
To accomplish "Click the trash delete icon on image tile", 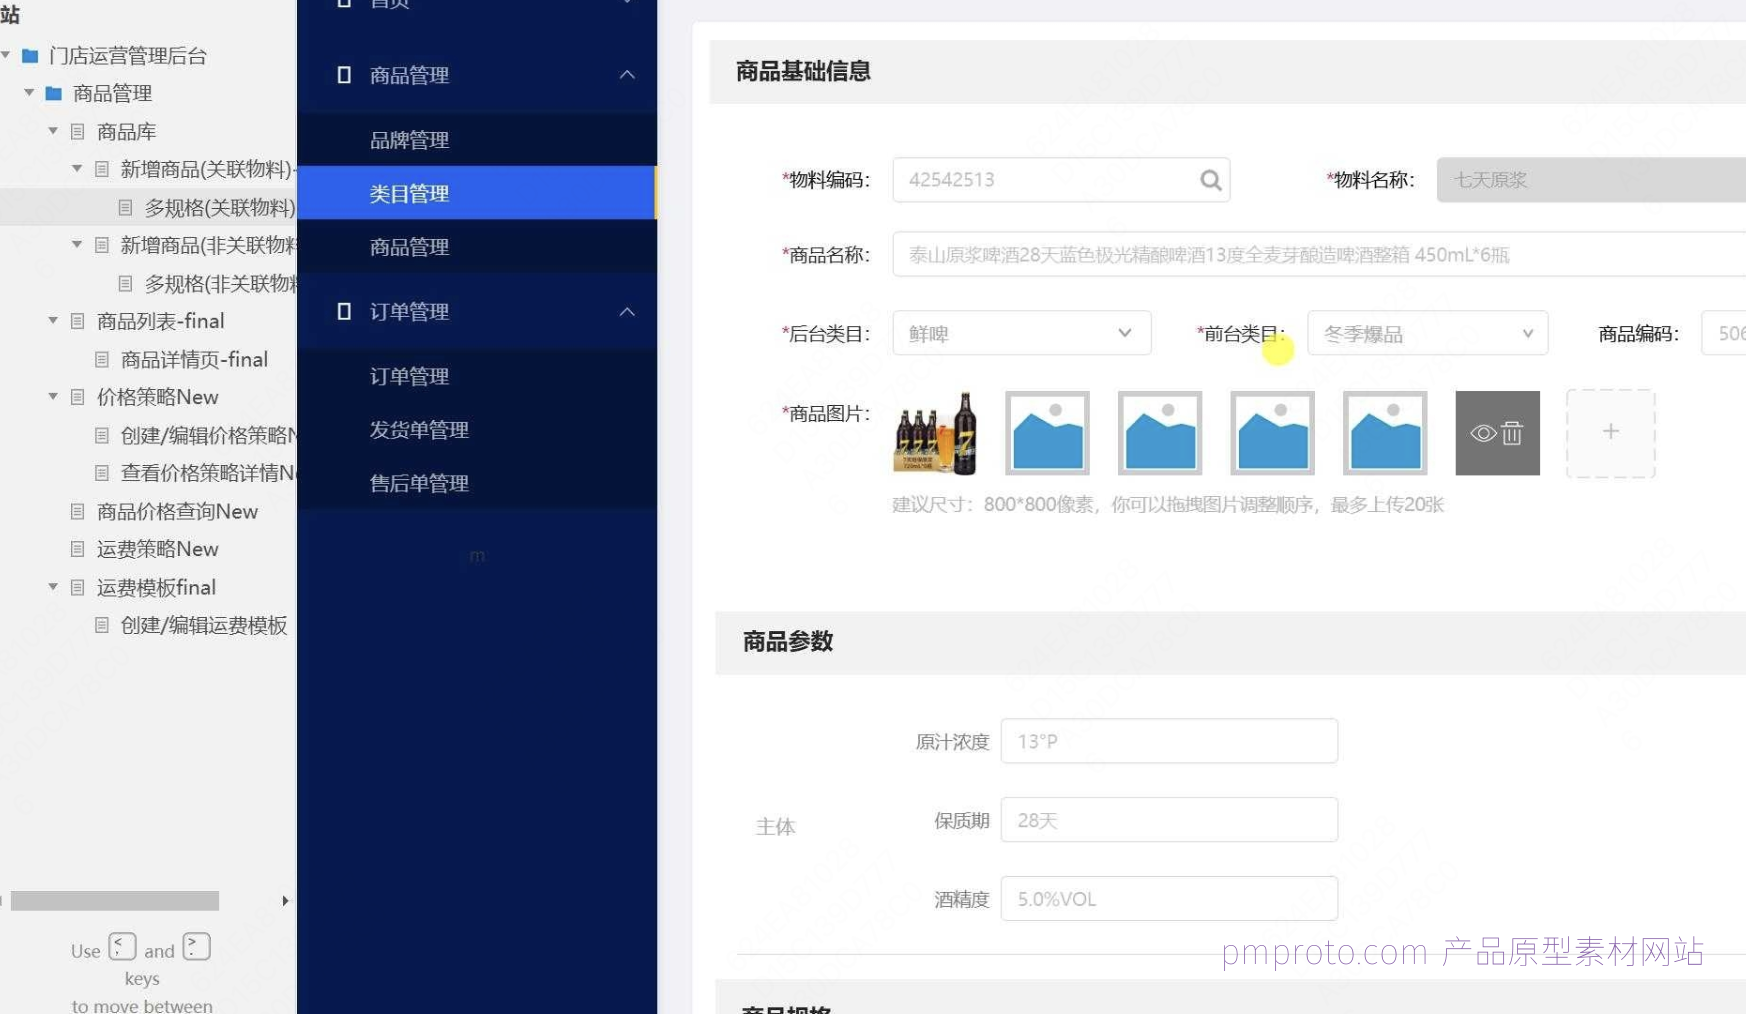I will pos(1512,433).
